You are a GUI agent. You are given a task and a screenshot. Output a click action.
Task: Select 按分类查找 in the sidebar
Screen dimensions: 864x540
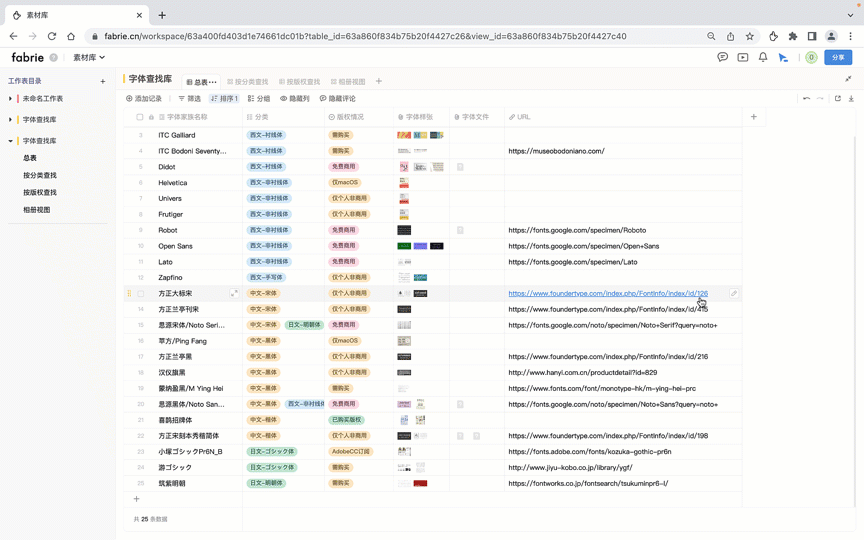pyautogui.click(x=40, y=175)
